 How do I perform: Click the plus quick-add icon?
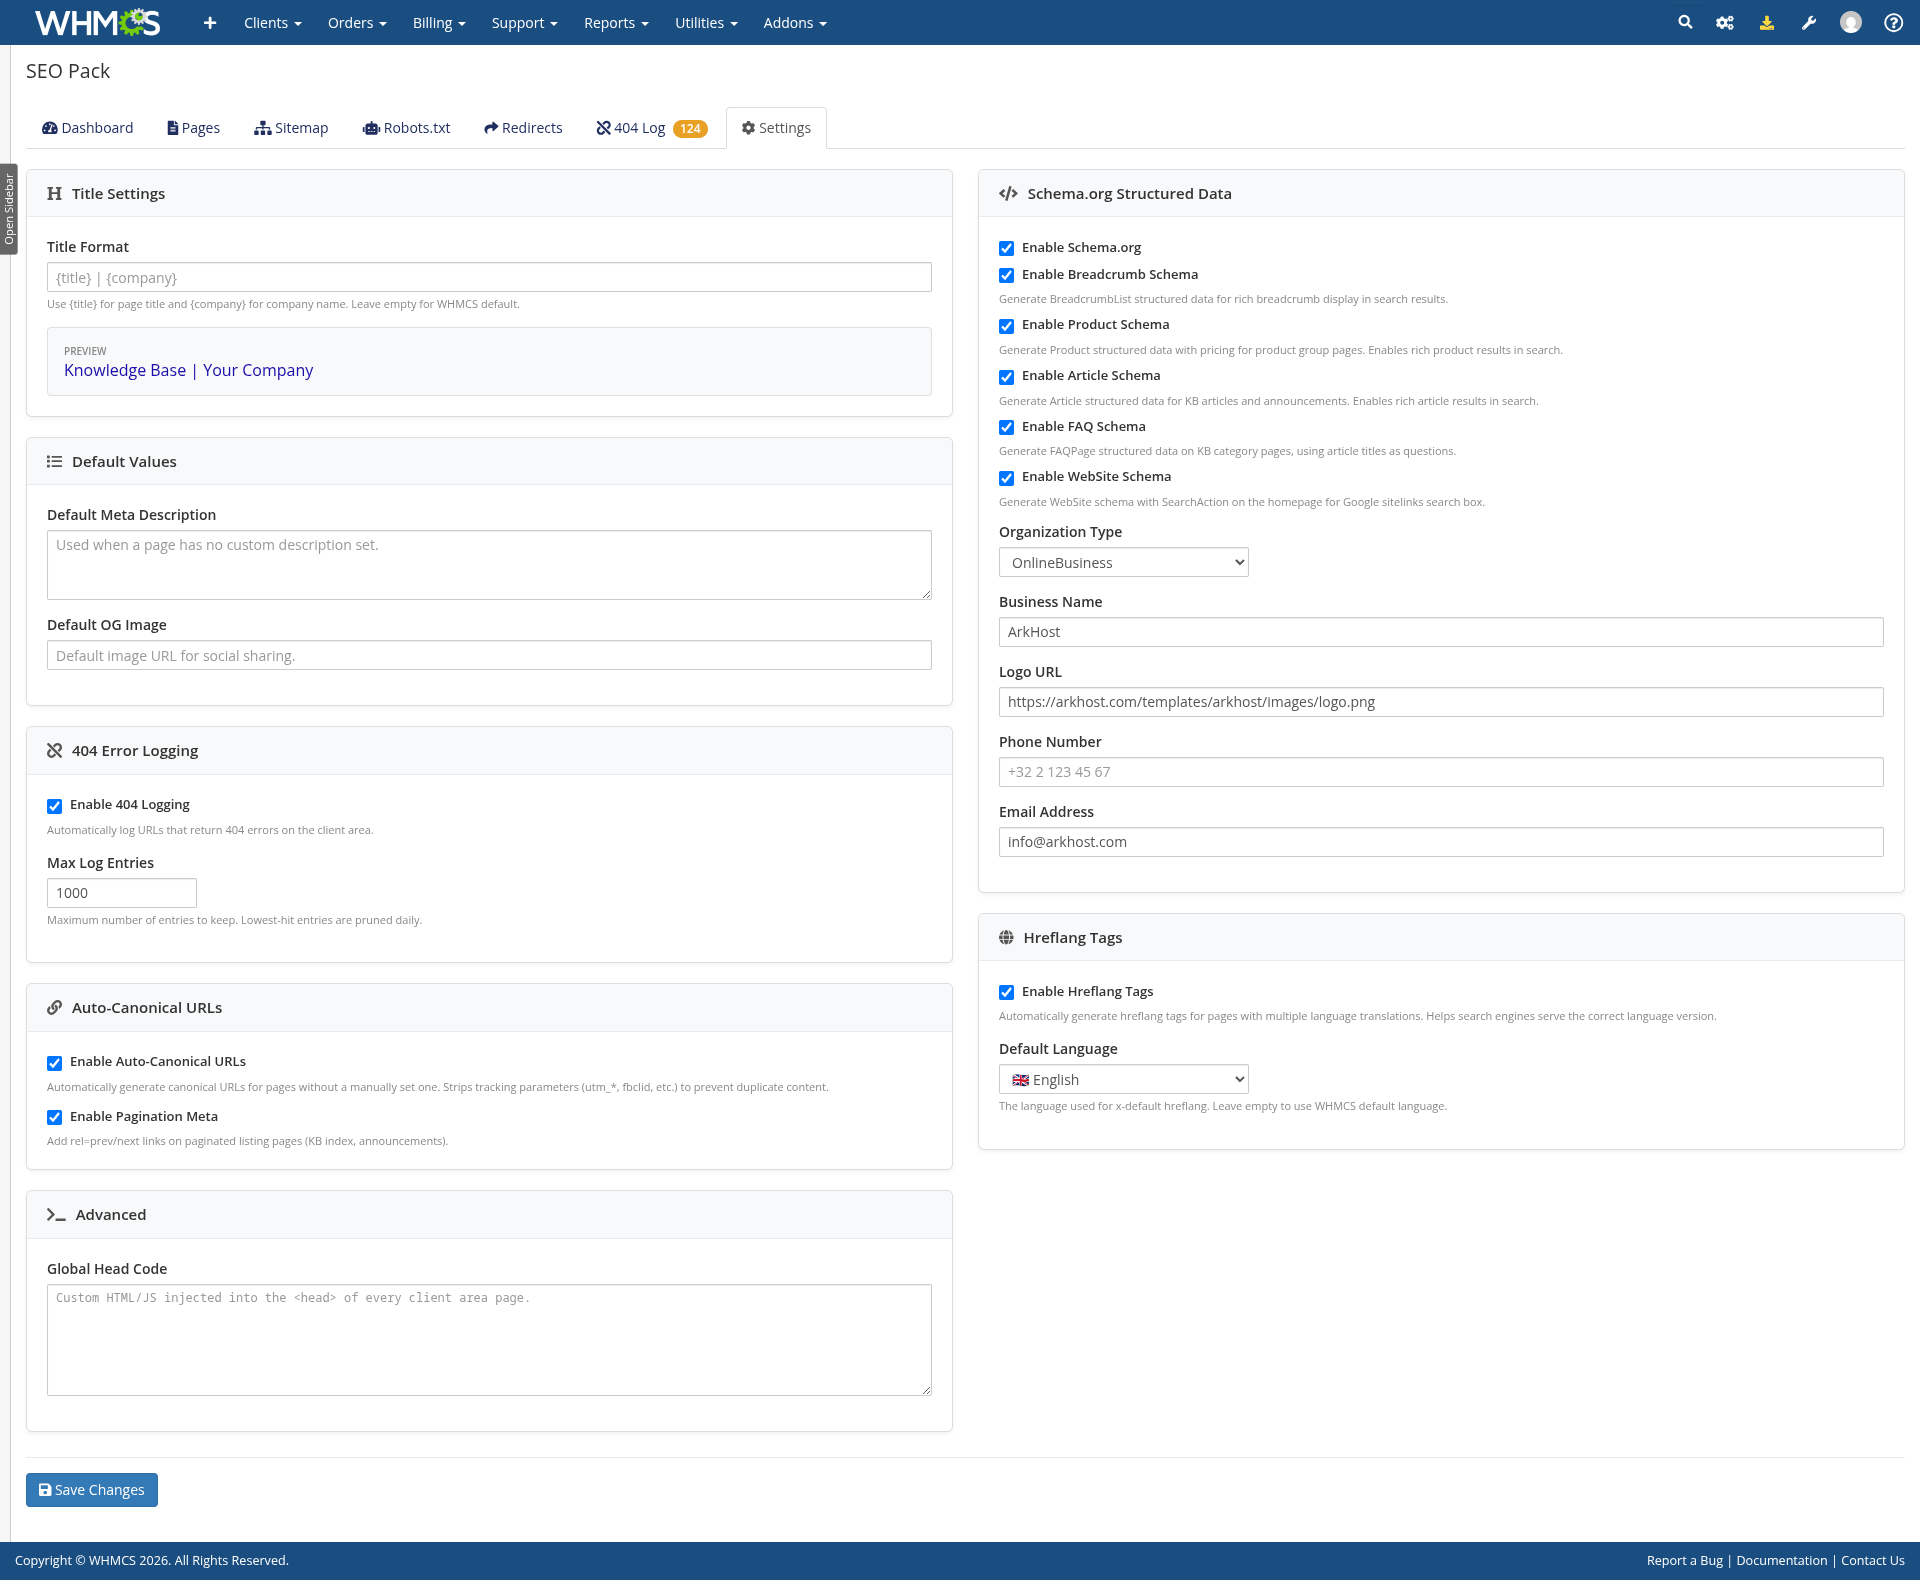[x=210, y=22]
